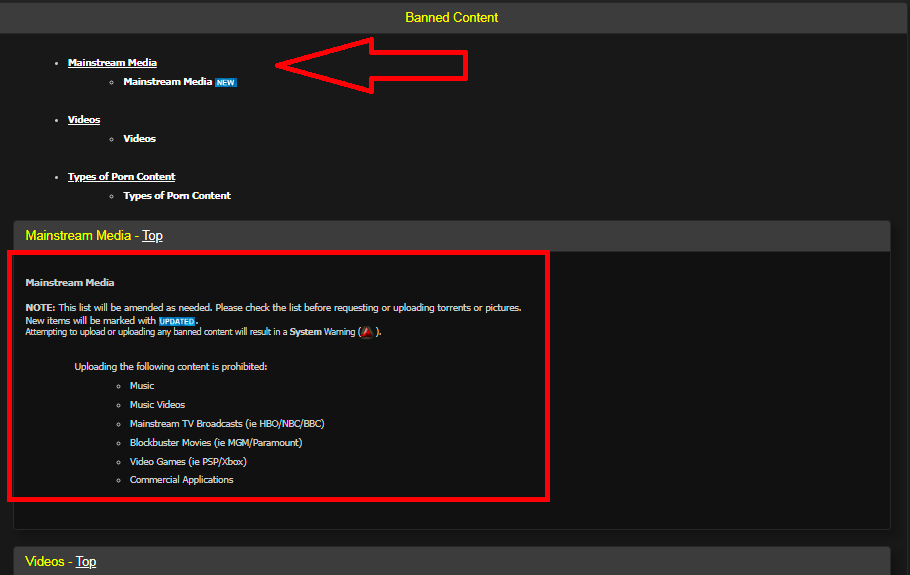Select the Videos sub-item link

[139, 139]
